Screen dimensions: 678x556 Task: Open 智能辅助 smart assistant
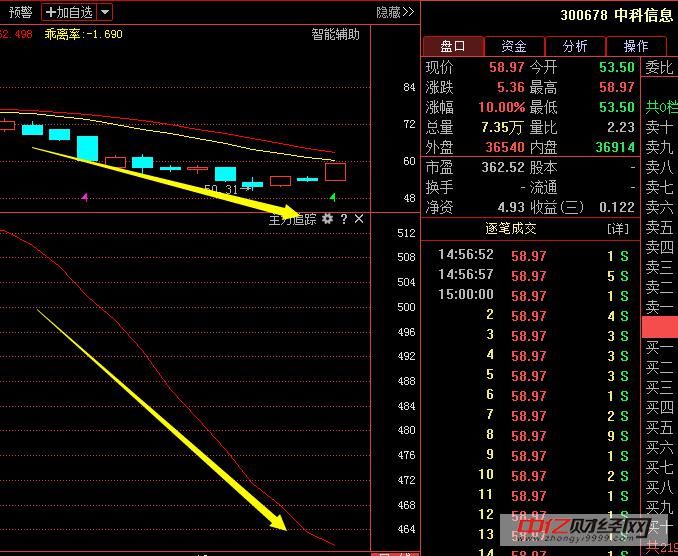tap(336, 34)
